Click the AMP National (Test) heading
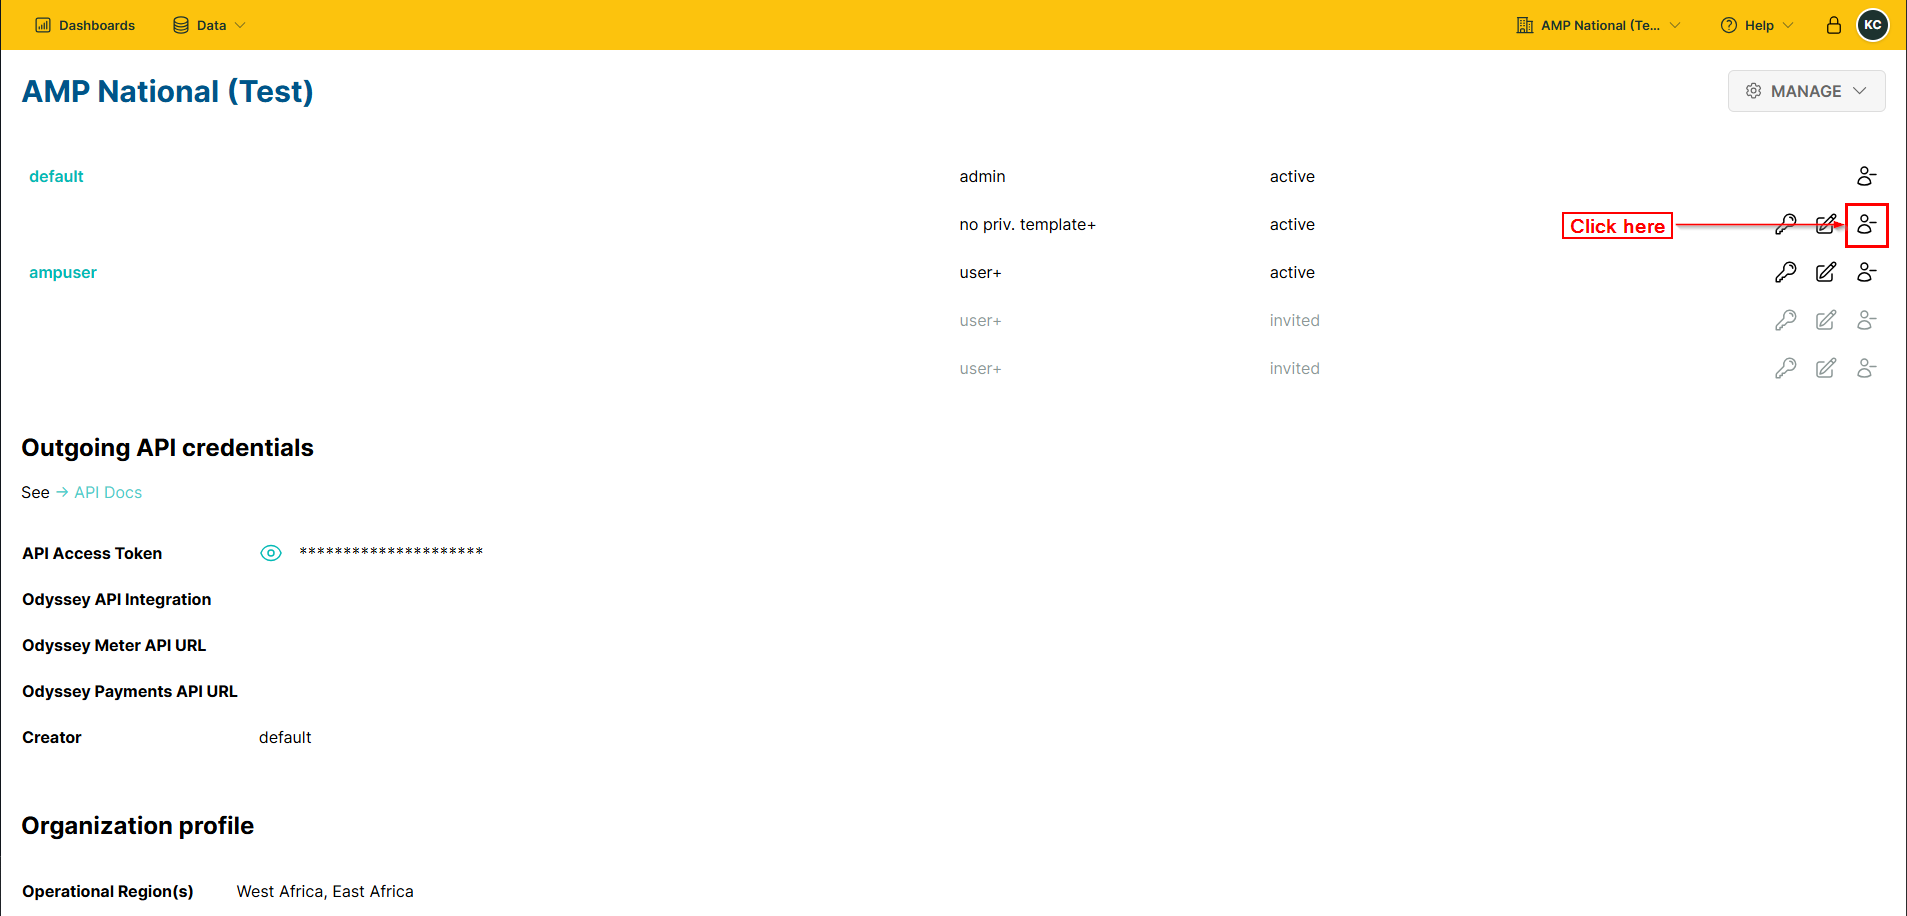This screenshot has width=1907, height=916. pos(168,91)
